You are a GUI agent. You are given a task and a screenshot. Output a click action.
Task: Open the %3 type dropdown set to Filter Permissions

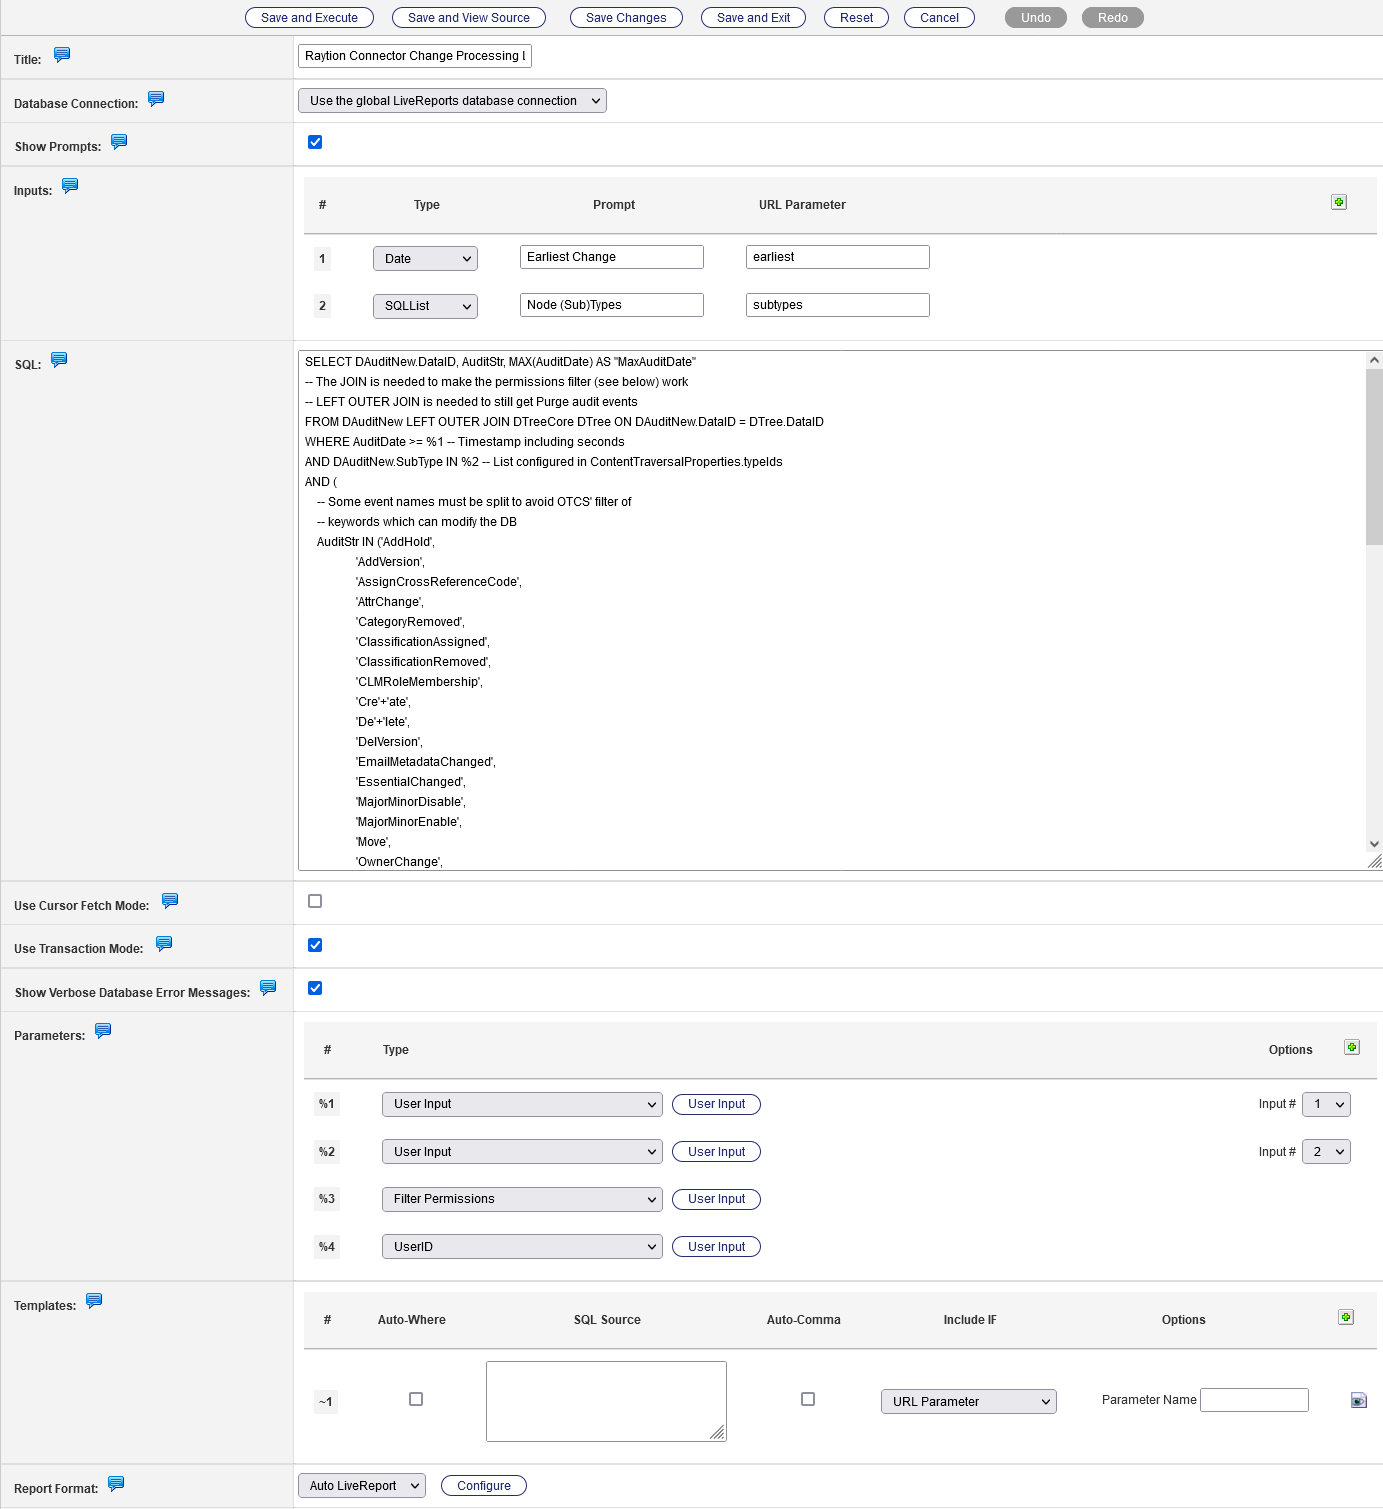(521, 1199)
